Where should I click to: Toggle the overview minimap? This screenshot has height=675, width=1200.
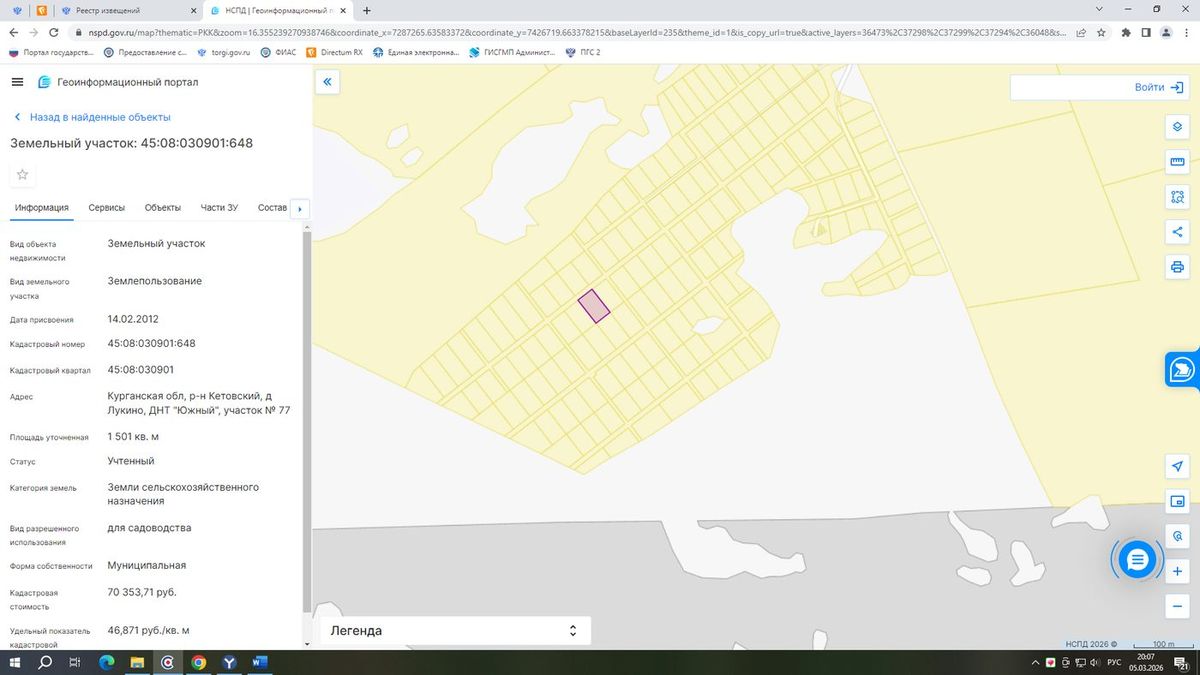1177,501
